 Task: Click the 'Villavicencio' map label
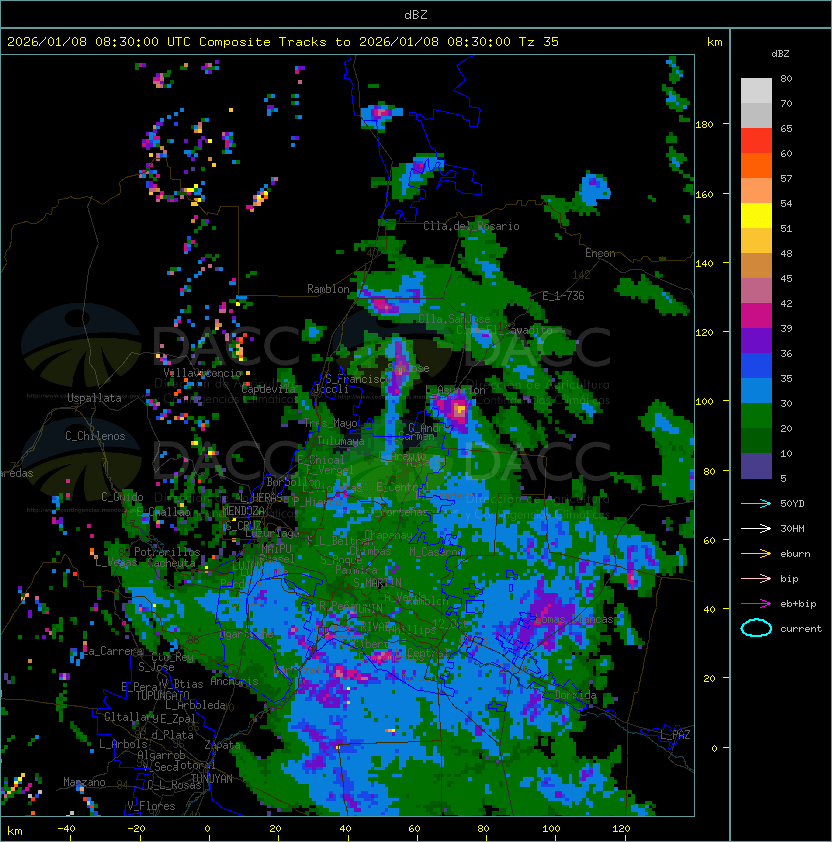203,373
